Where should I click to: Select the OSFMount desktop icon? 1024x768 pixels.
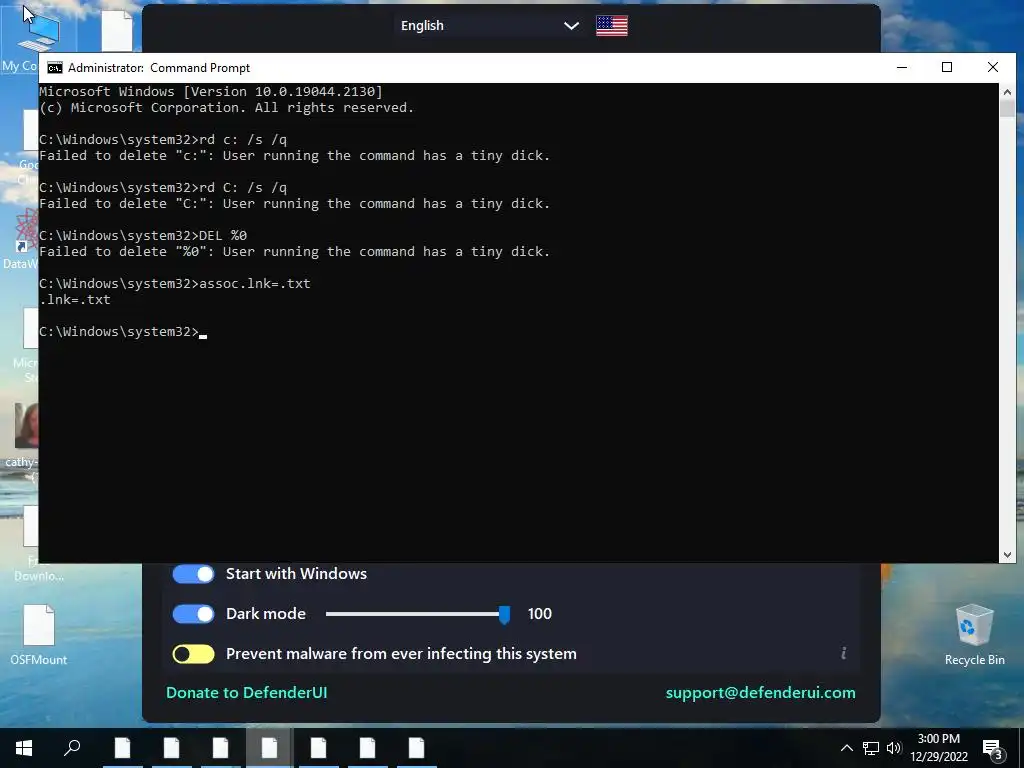coord(39,635)
